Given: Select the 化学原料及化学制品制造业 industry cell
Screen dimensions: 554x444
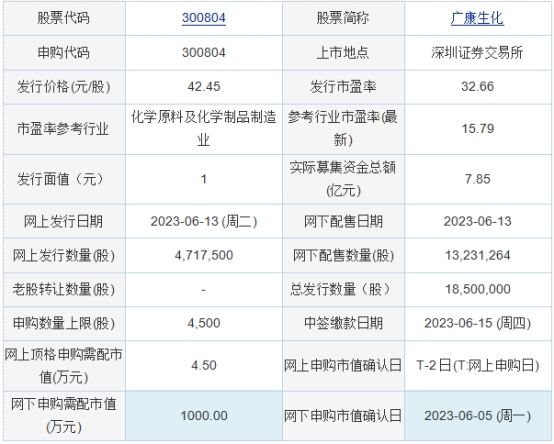Looking at the screenshot, I should coord(204,129).
